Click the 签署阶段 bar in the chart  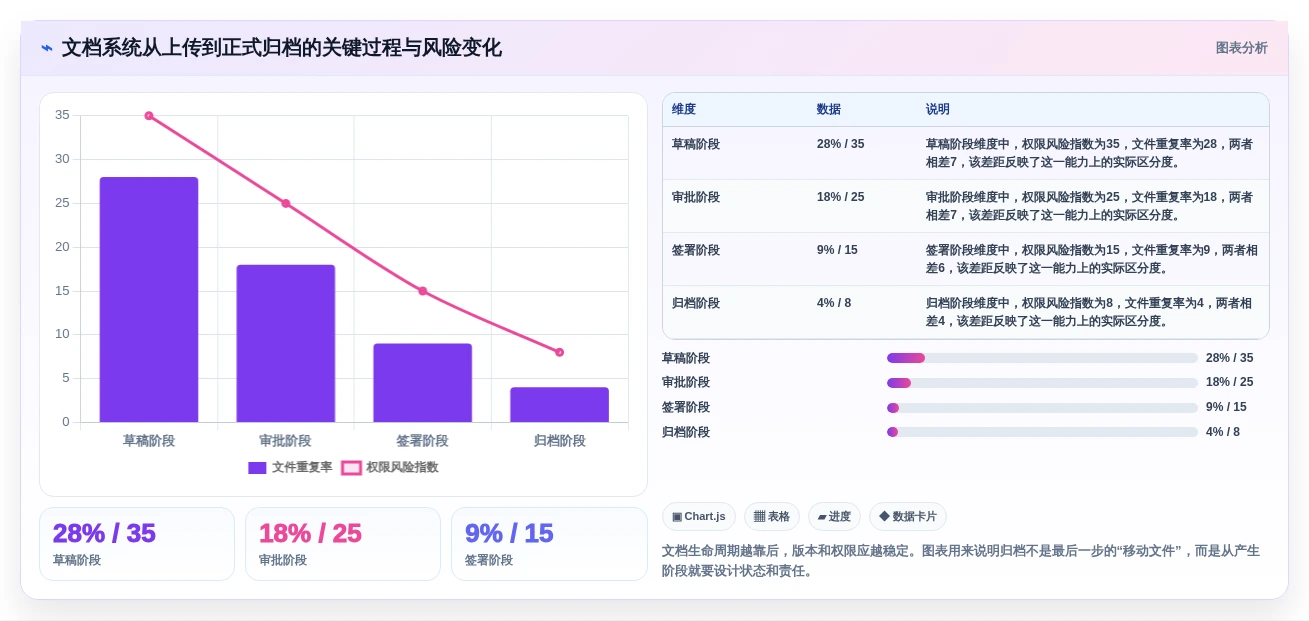[422, 383]
